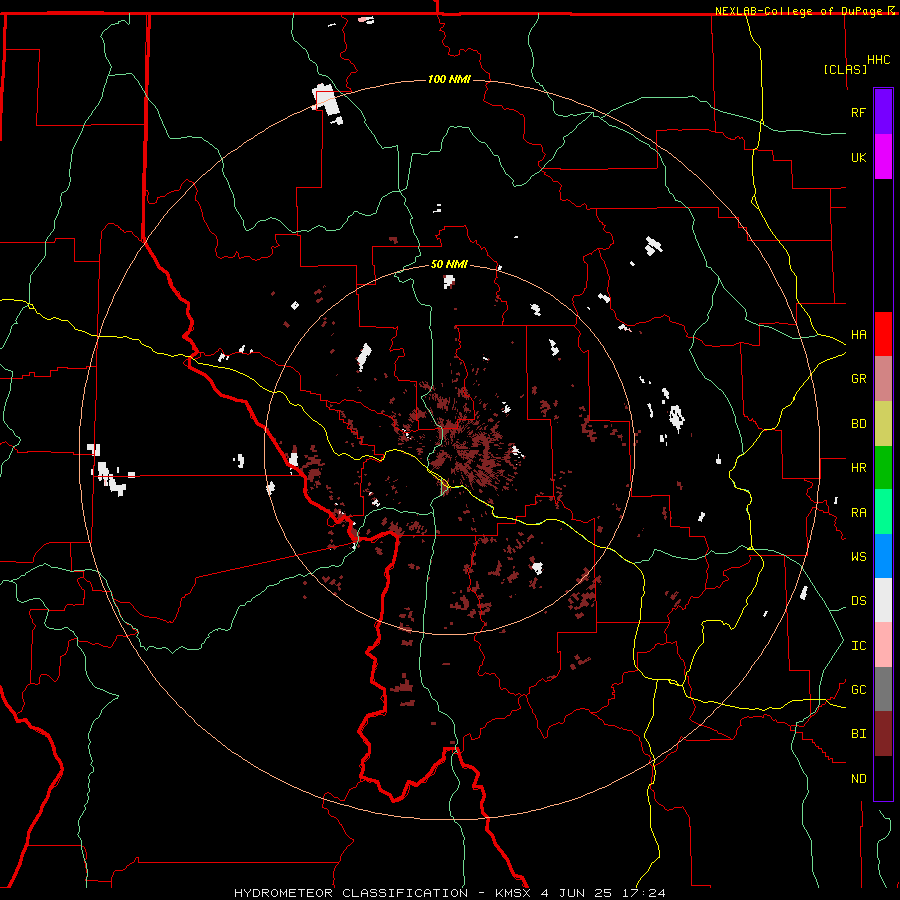Click the HHC product label
Screen dimensions: 900x900
(x=878, y=60)
